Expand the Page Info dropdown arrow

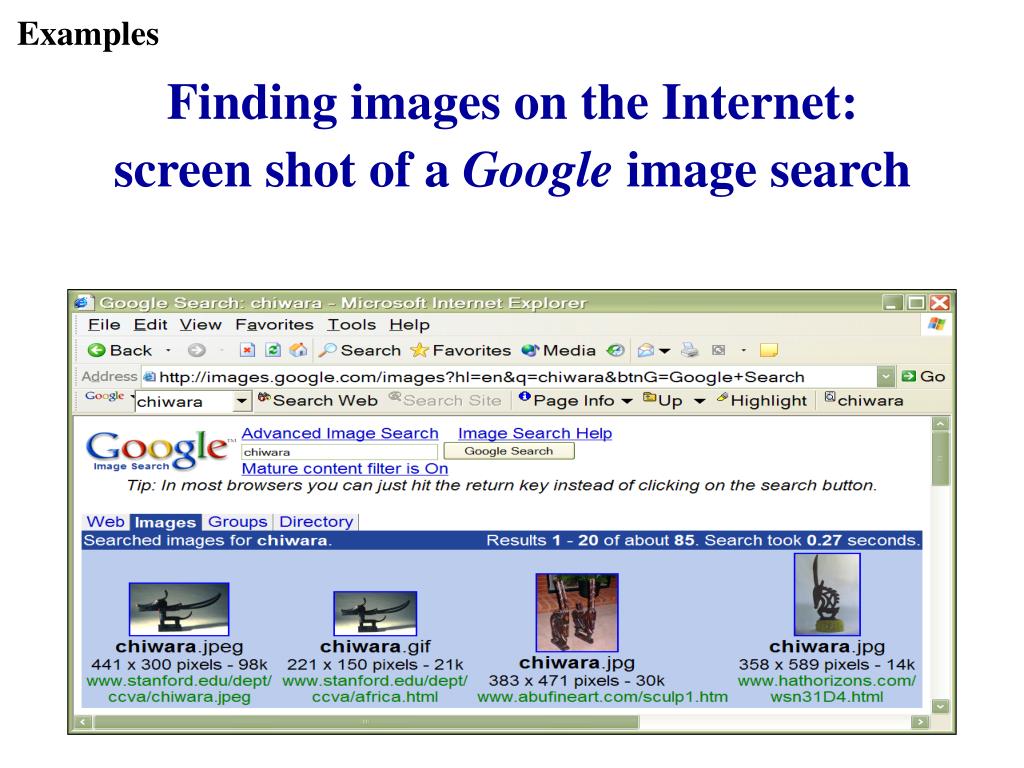(x=627, y=401)
